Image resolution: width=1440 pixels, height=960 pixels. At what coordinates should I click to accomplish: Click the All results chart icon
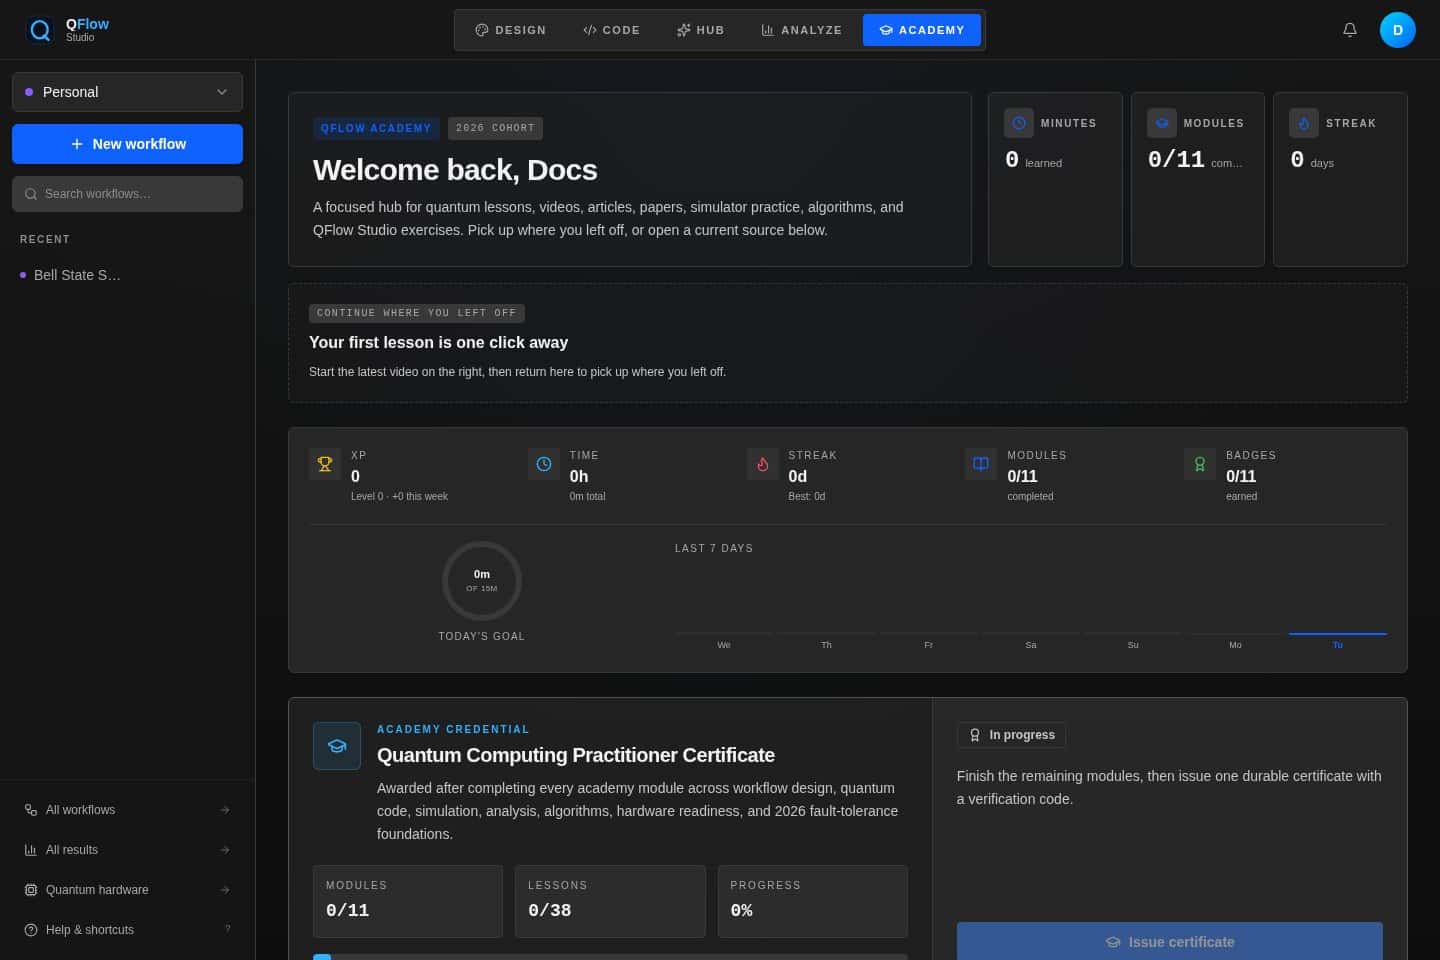pyautogui.click(x=31, y=850)
